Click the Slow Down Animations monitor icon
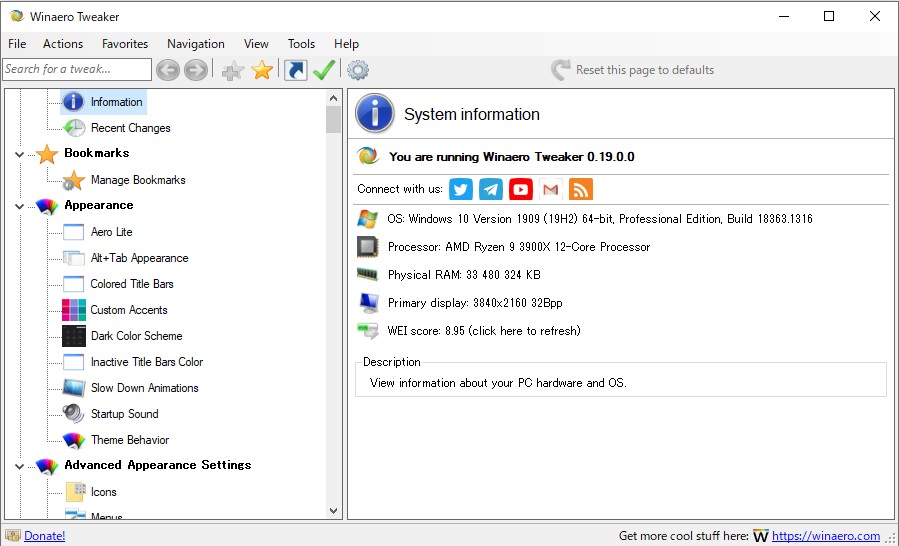The width and height of the screenshot is (899, 546). click(73, 388)
